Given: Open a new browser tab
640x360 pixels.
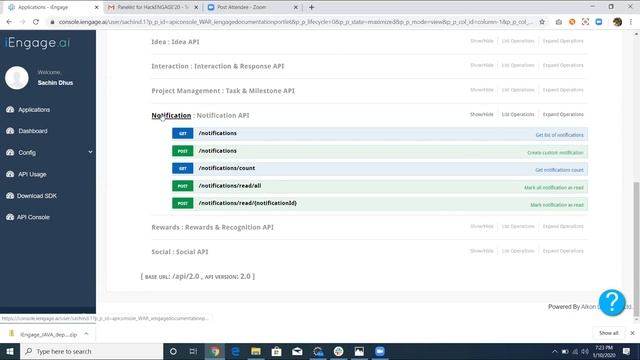Looking at the screenshot, I should coord(311,7).
